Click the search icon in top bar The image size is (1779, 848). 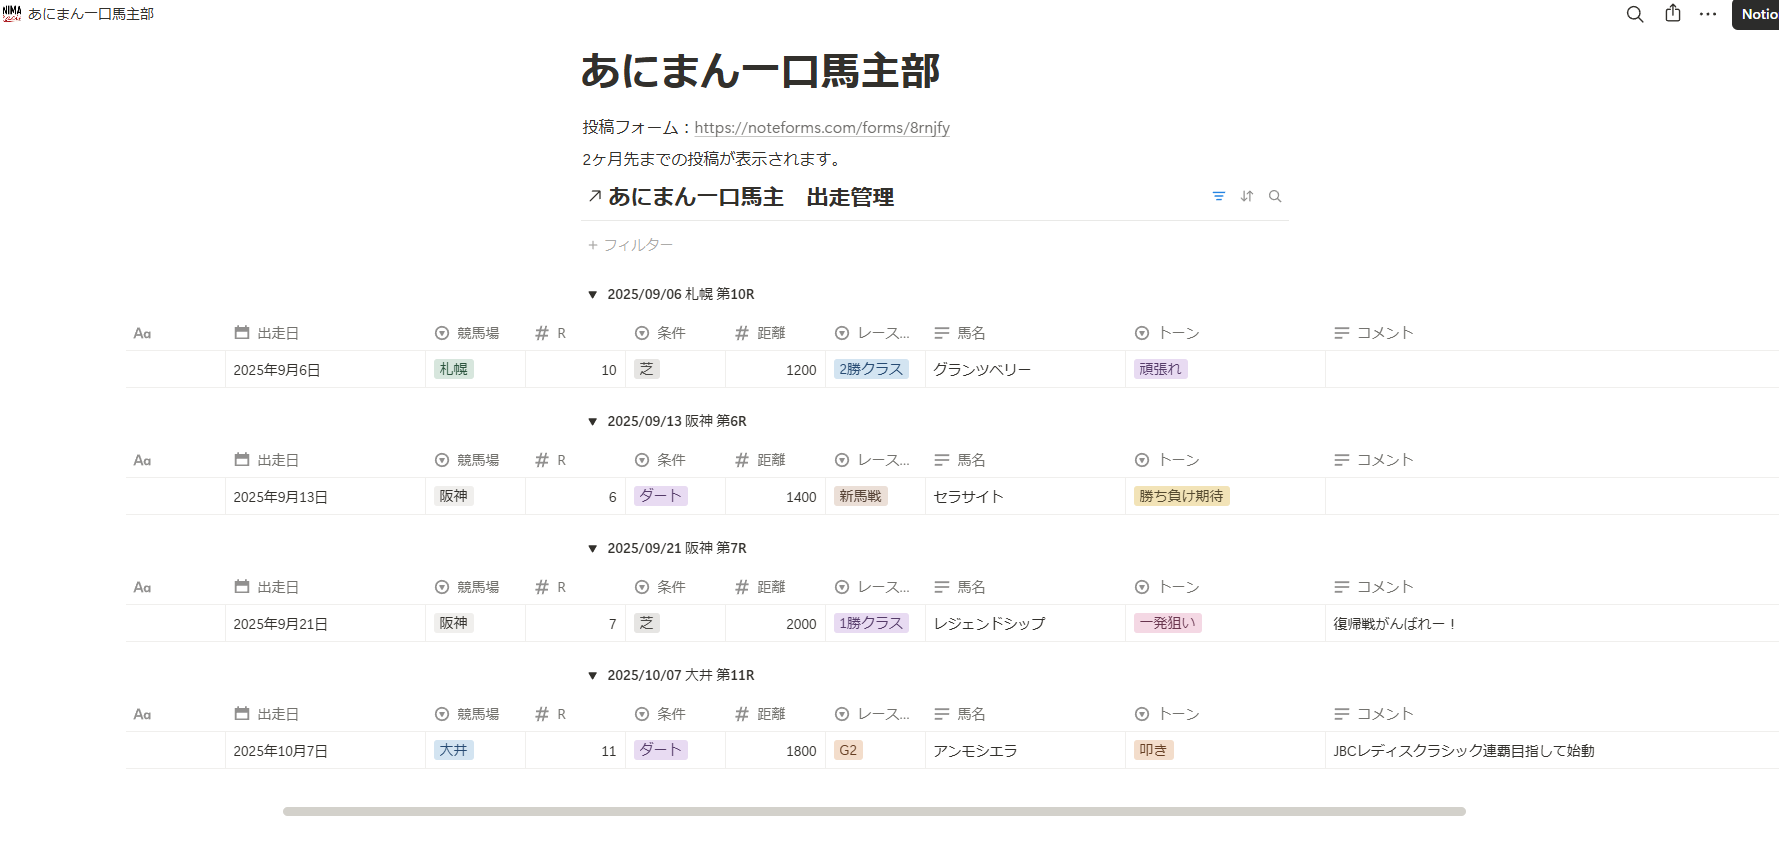(1635, 14)
